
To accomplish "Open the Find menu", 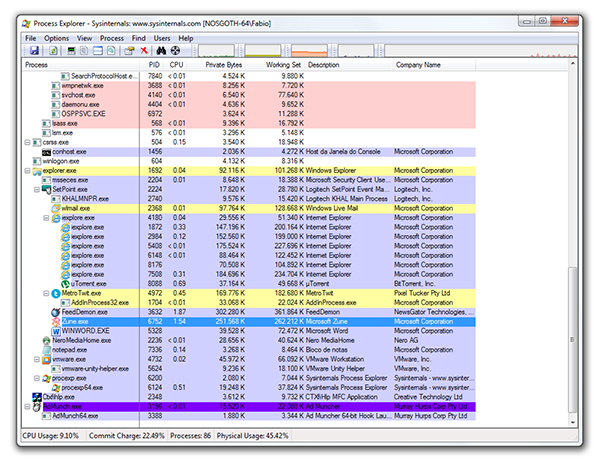I will (139, 38).
